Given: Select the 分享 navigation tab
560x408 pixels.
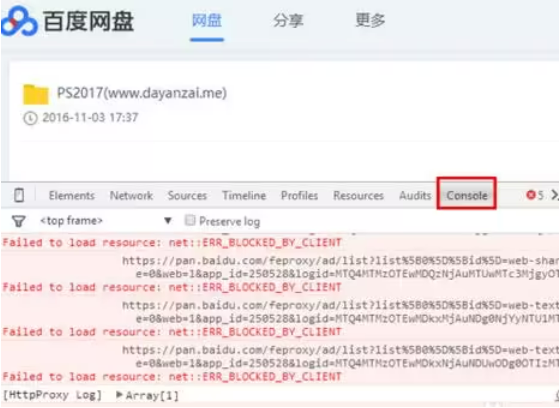Looking at the screenshot, I should [x=289, y=20].
